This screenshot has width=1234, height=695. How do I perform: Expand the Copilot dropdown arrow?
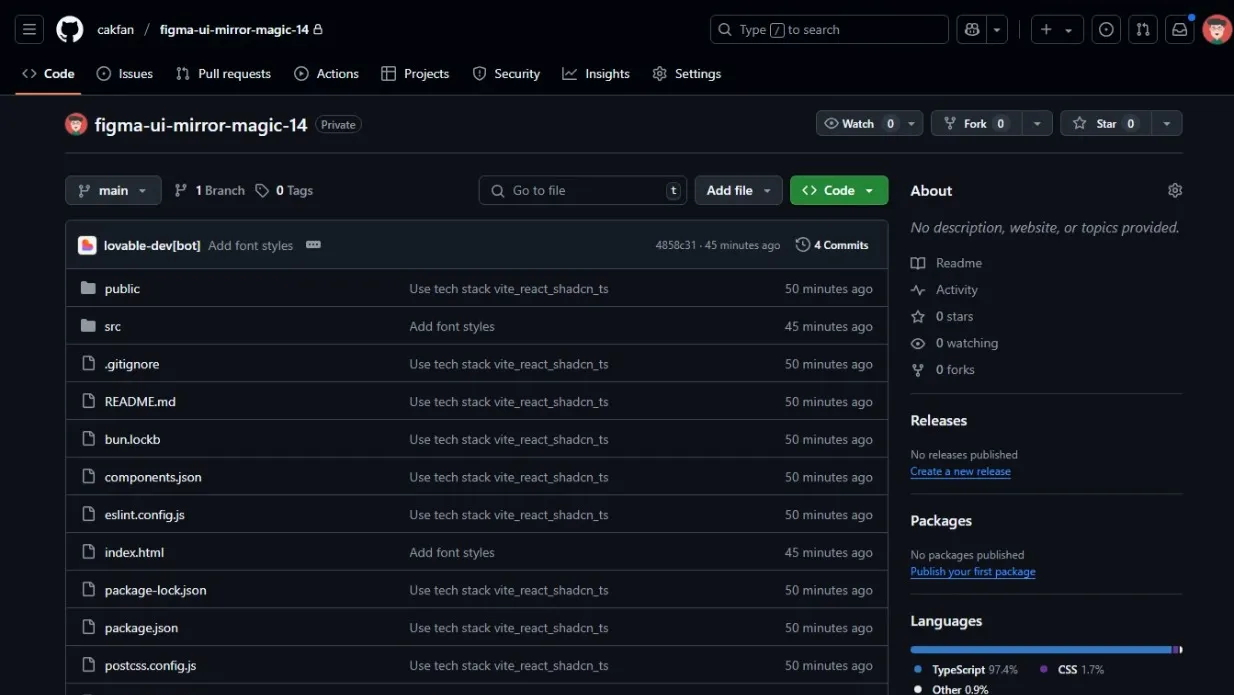point(997,30)
